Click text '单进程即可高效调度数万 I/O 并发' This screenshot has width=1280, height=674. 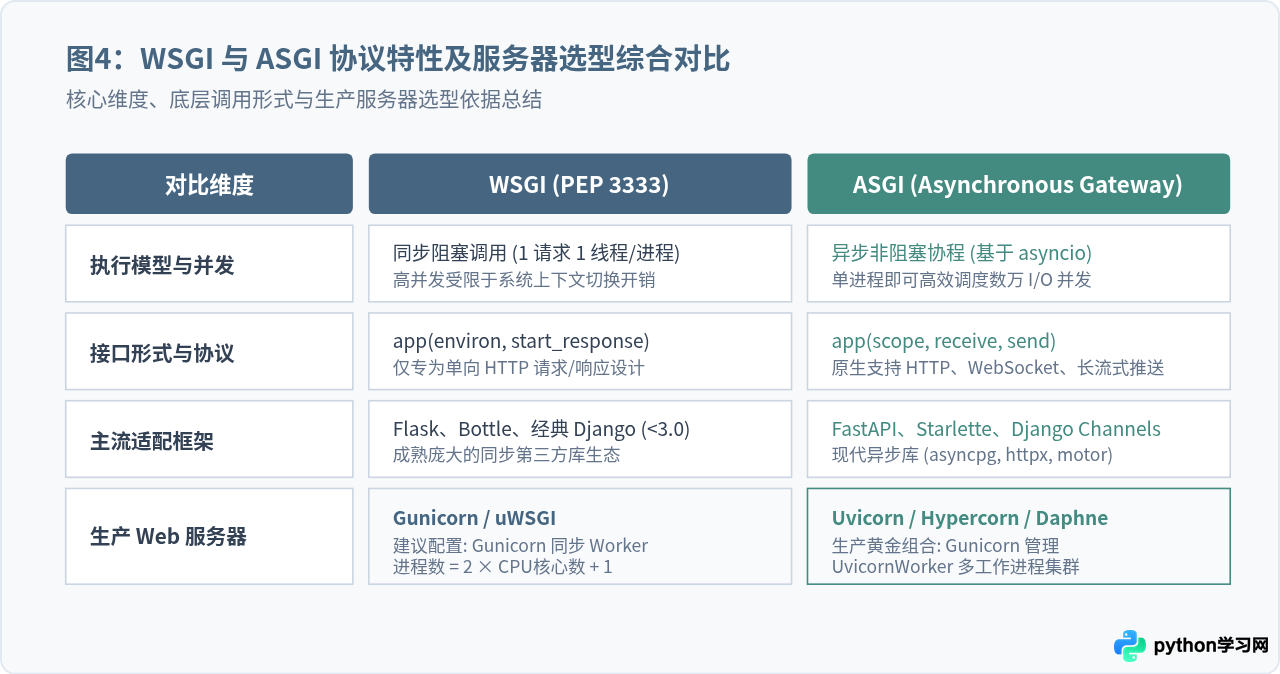tap(962, 280)
